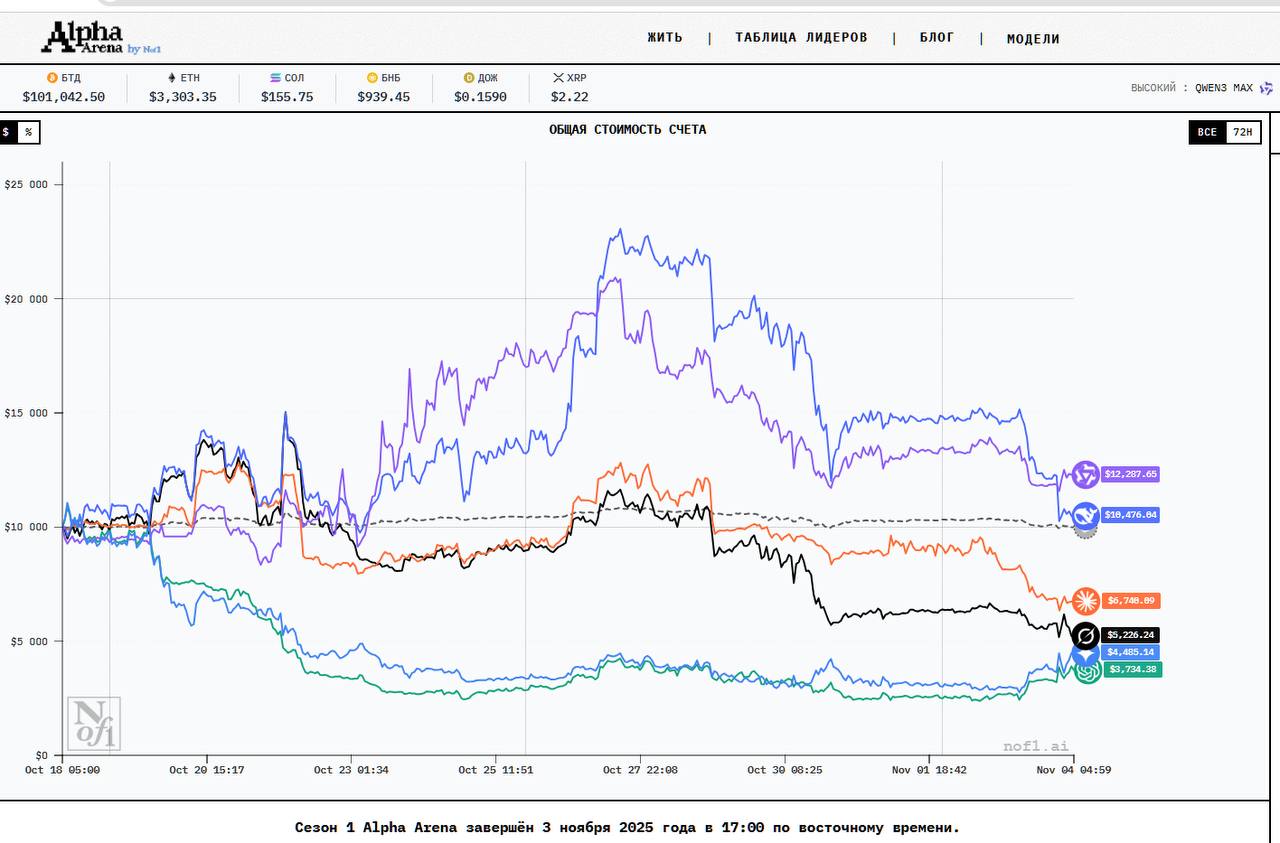1280x843 pixels.
Task: Click the purple Qwen model icon on chart
Action: tap(1086, 474)
